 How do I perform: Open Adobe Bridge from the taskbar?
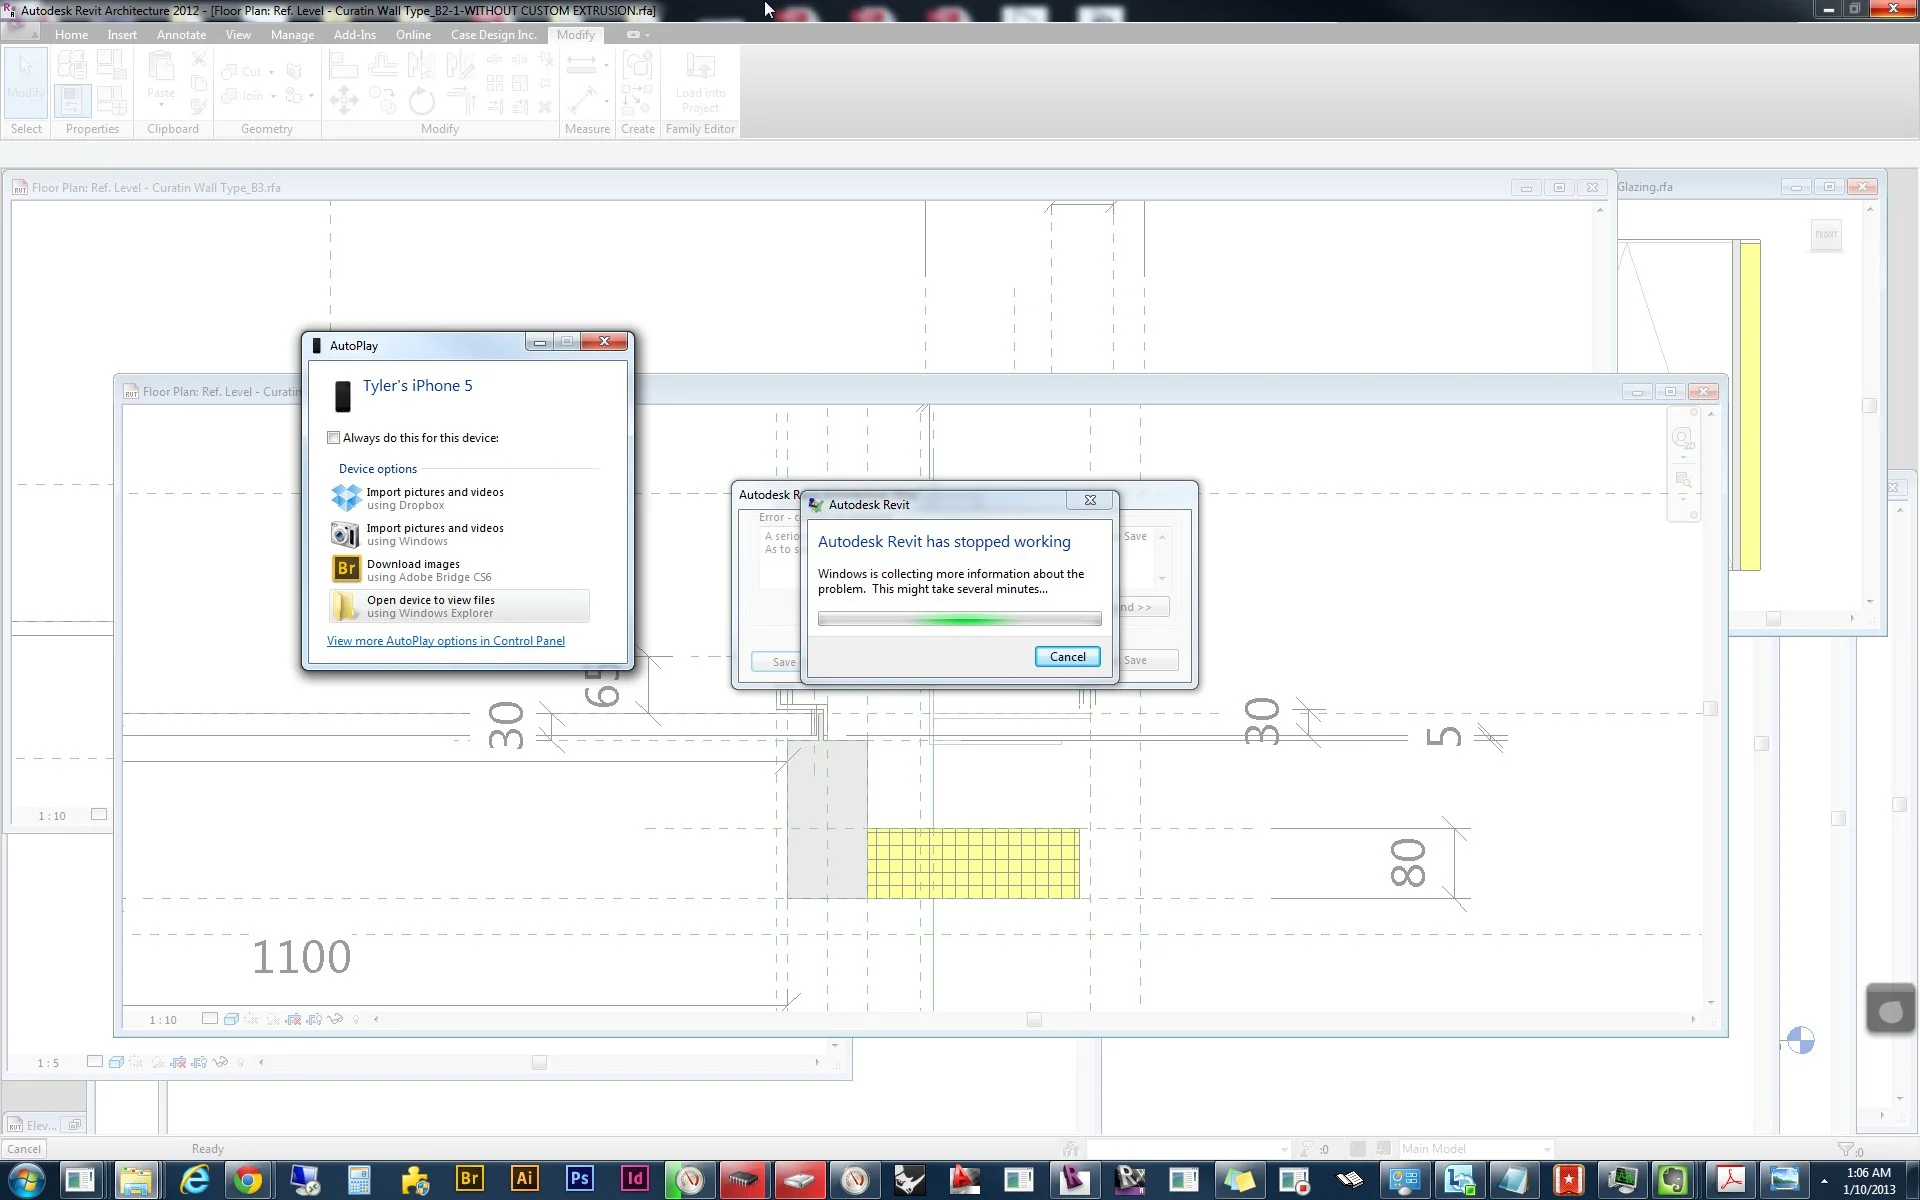click(x=469, y=1179)
